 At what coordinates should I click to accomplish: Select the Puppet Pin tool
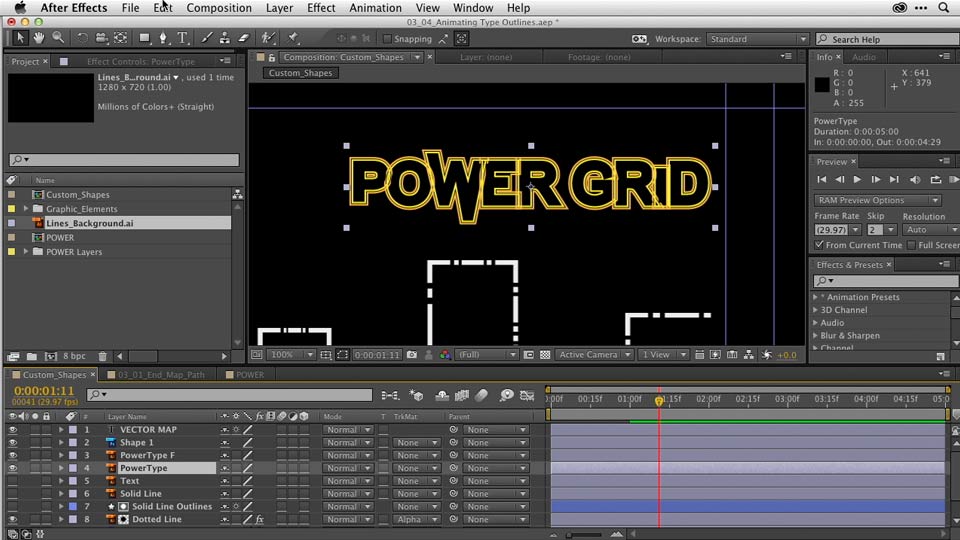pyautogui.click(x=294, y=38)
